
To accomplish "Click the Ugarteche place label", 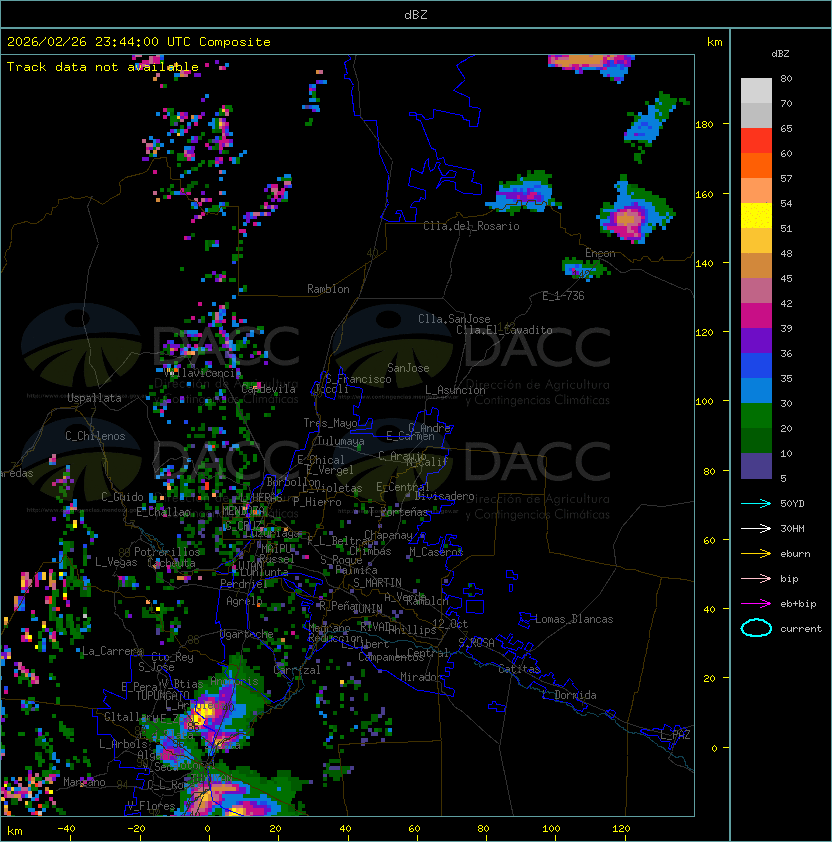I will [246, 634].
